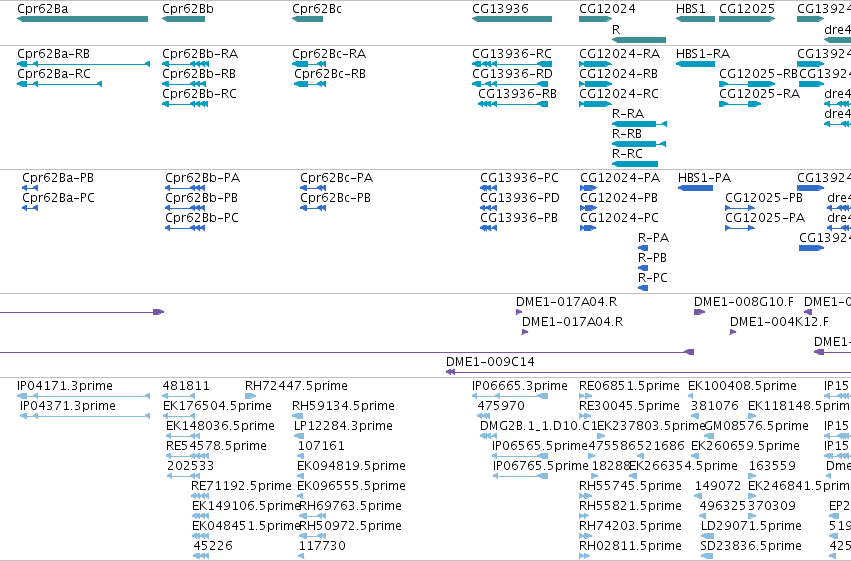Click the Cpr62Bb gene label
Screen dimensions: 851x561
click(x=188, y=9)
